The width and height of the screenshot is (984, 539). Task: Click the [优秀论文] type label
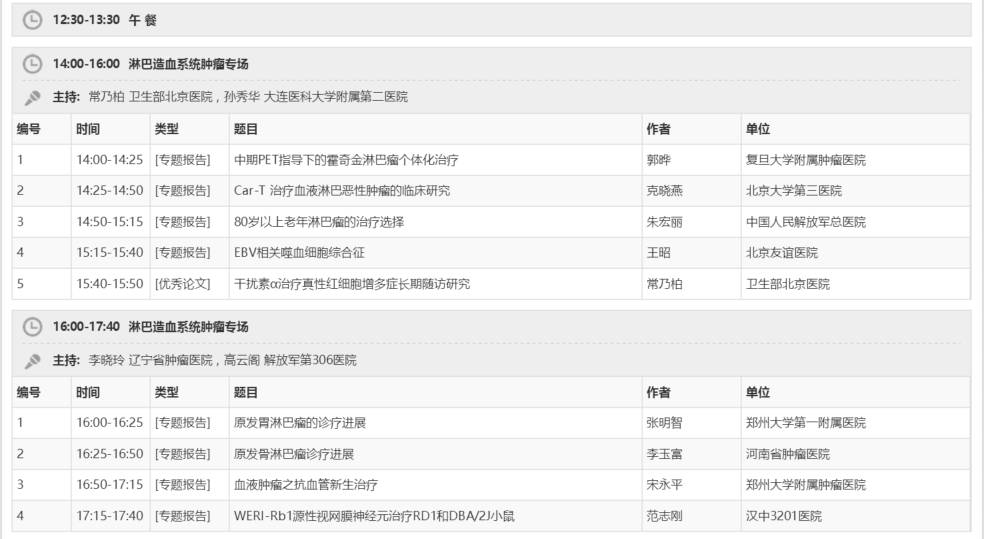tap(183, 284)
